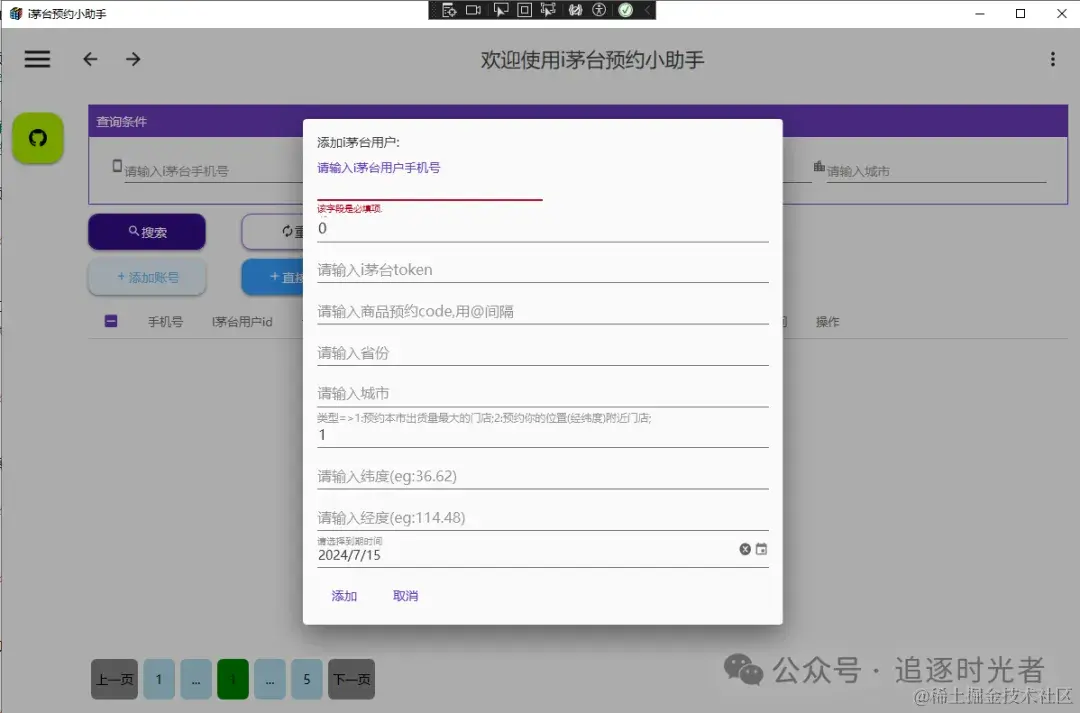Toggle the select-all checkbox above the phone list

pyautogui.click(x=110, y=321)
